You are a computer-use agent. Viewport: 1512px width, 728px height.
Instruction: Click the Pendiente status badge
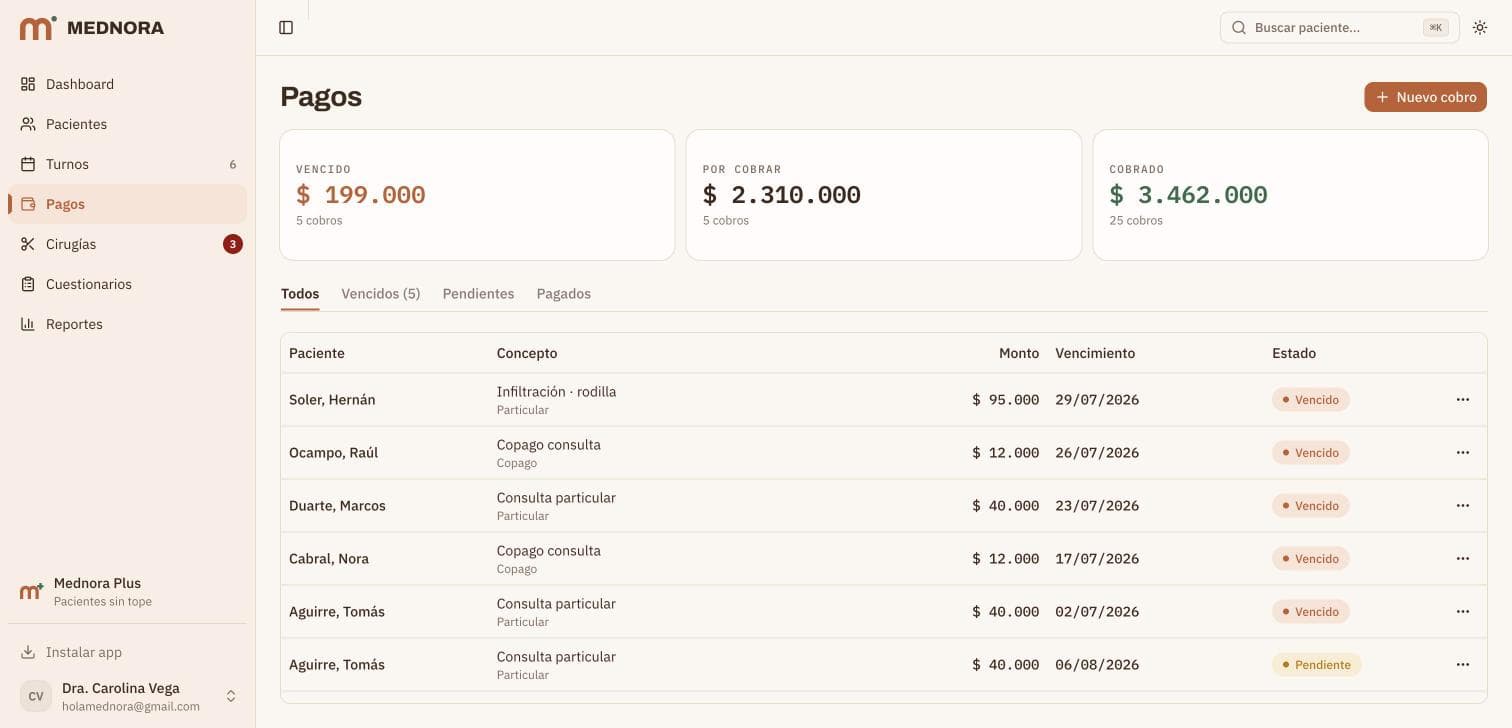pyautogui.click(x=1316, y=664)
